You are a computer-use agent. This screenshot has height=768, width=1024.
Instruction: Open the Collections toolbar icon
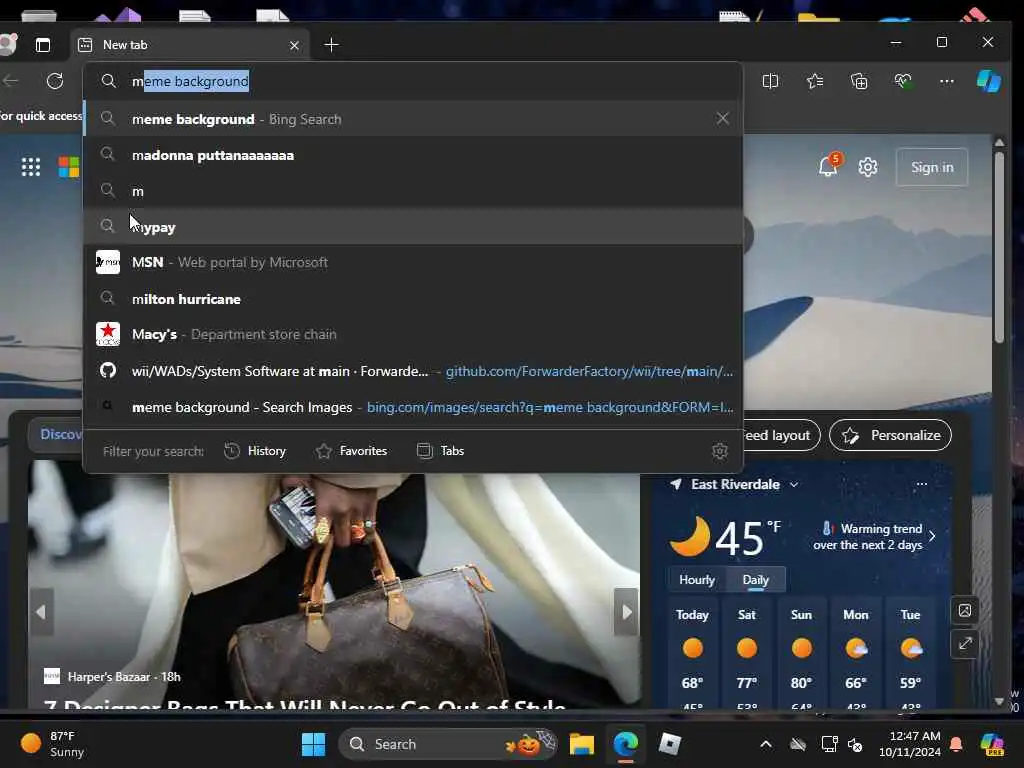[x=859, y=81]
